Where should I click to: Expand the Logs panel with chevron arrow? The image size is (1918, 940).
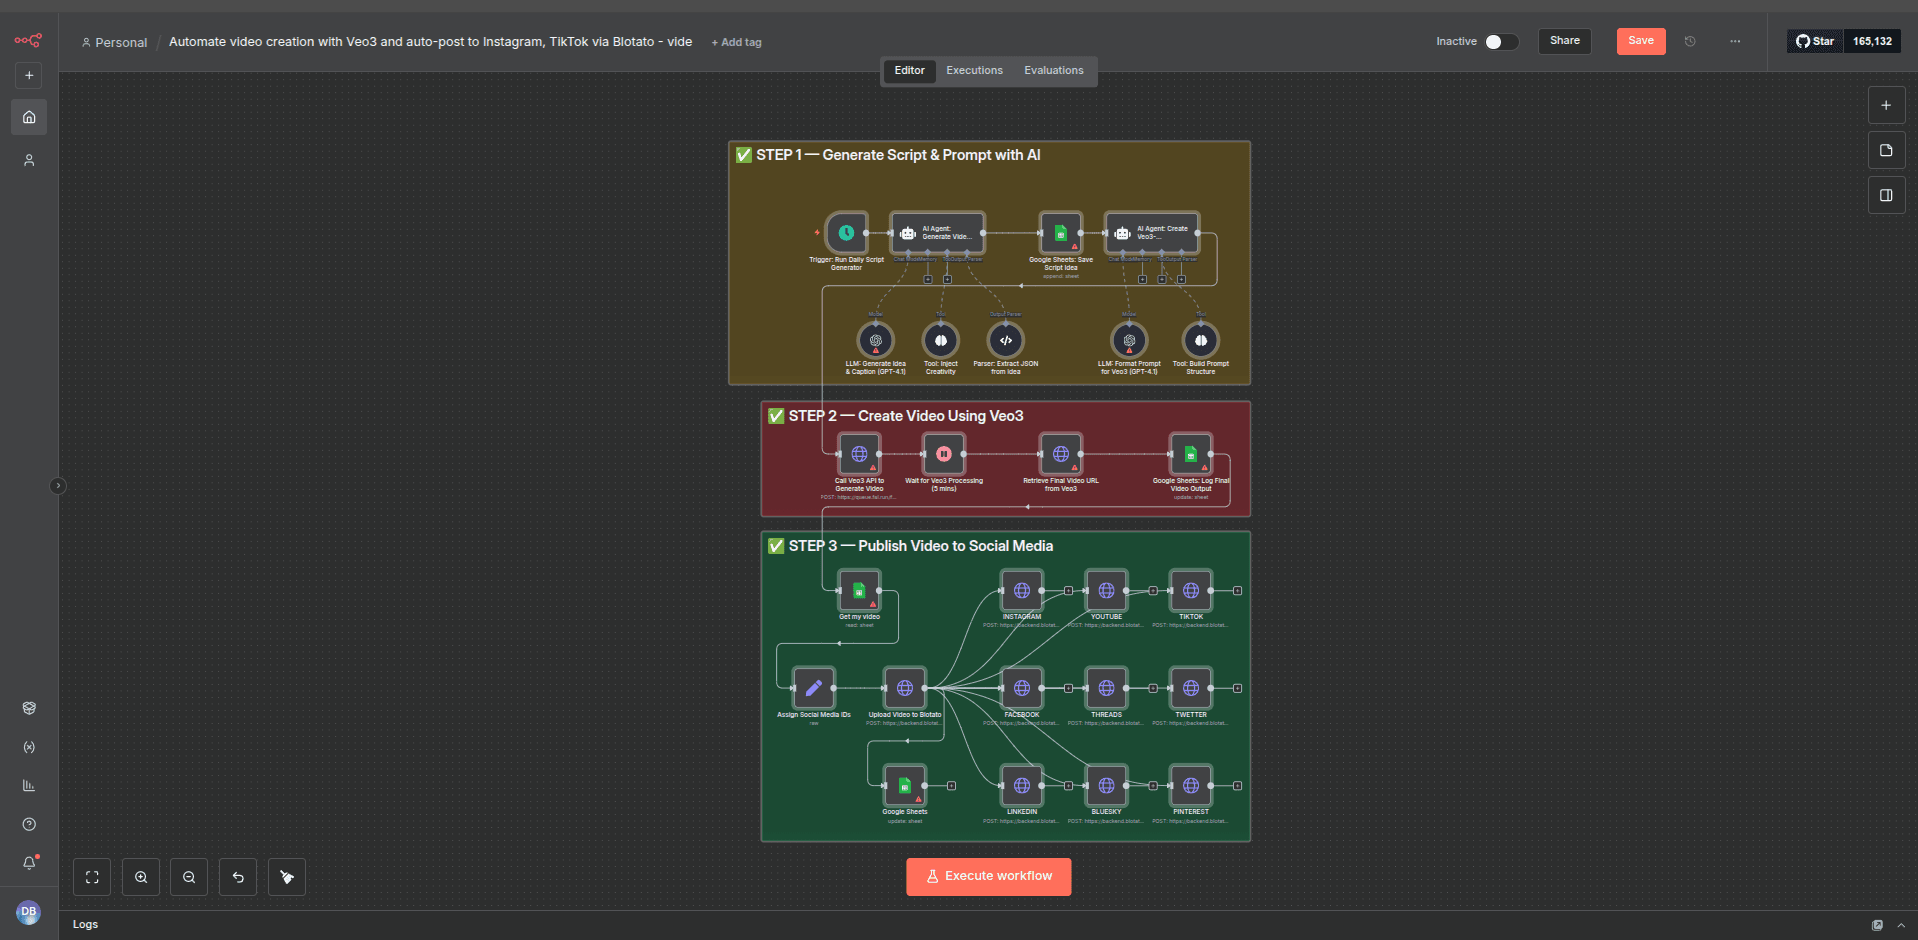point(1901,925)
